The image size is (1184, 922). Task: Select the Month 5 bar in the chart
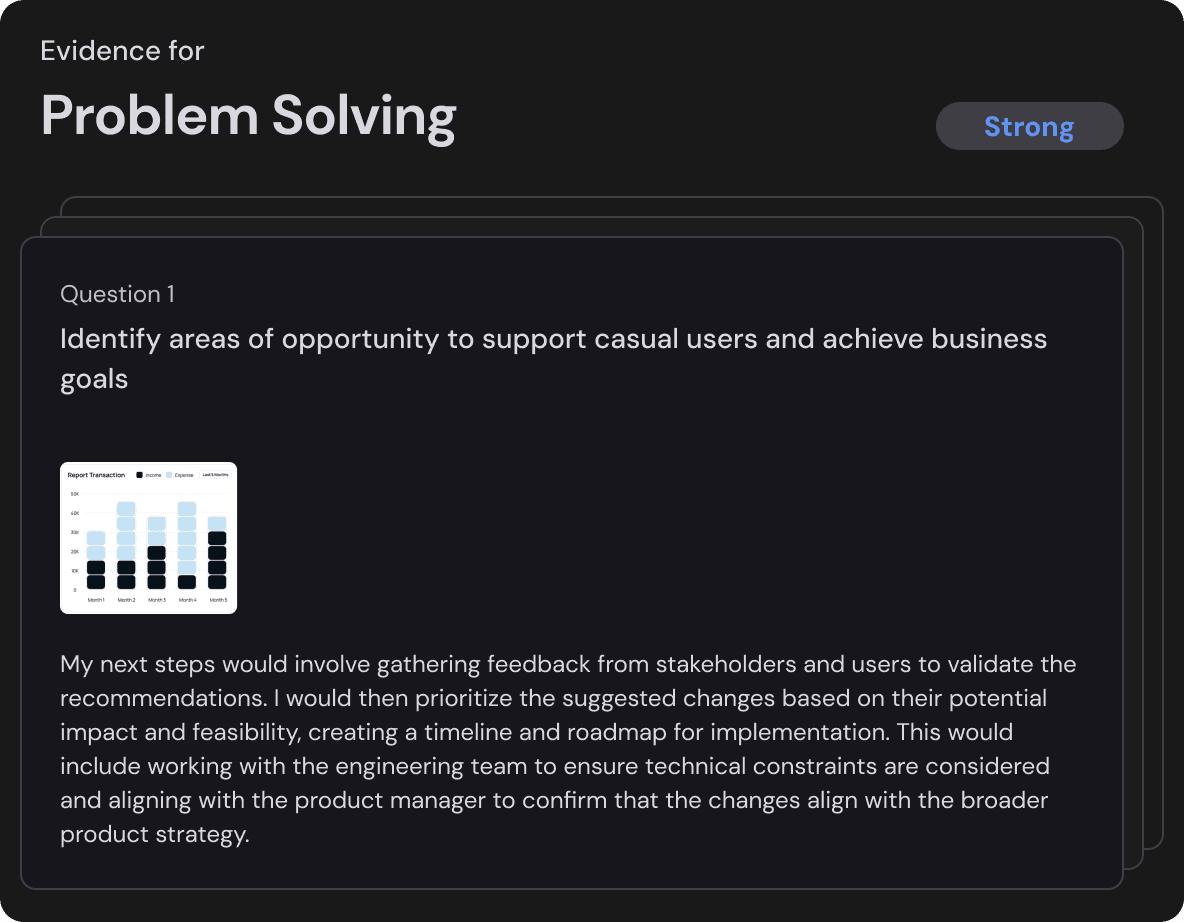point(217,553)
